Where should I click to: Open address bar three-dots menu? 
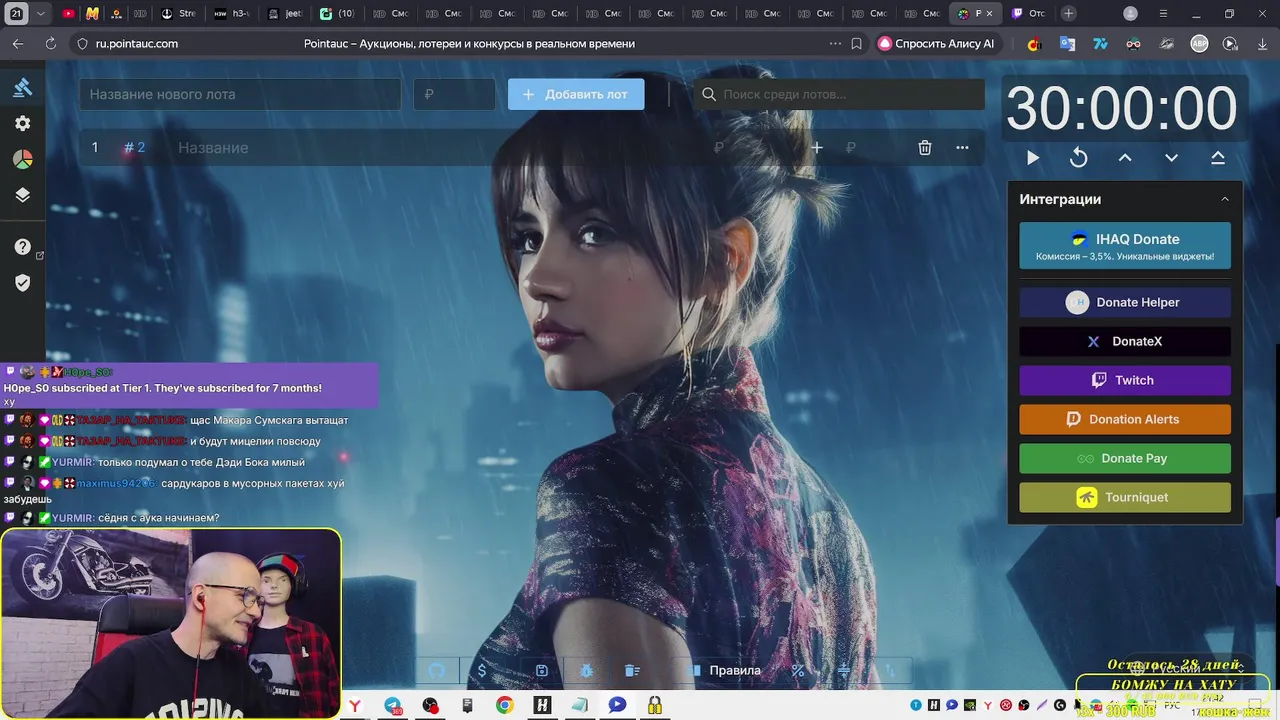coord(835,44)
